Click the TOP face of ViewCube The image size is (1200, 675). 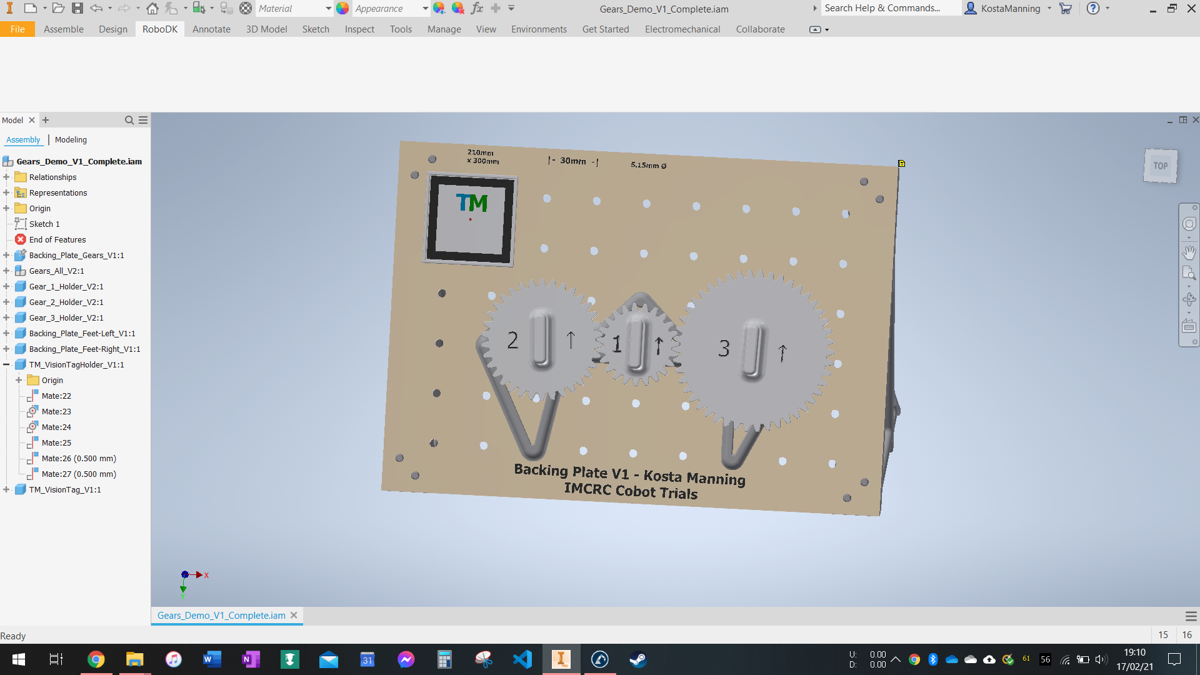pos(1160,166)
